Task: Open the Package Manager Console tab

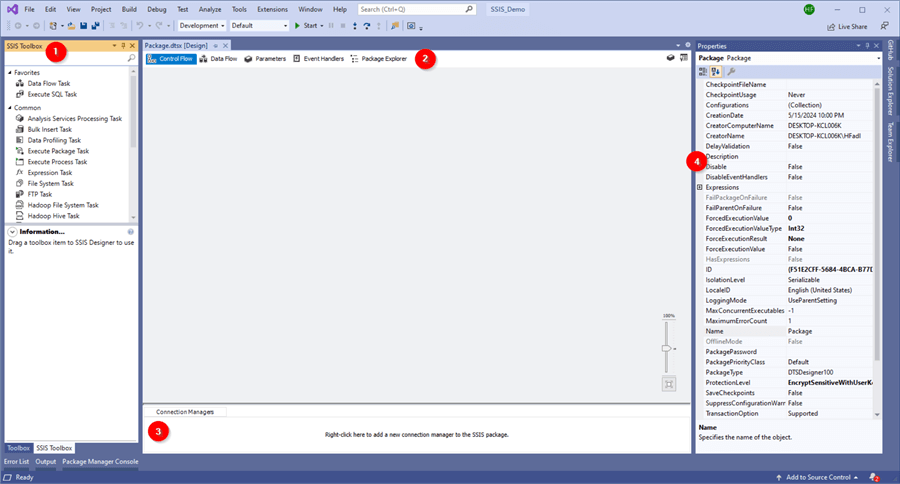Action: [100, 462]
